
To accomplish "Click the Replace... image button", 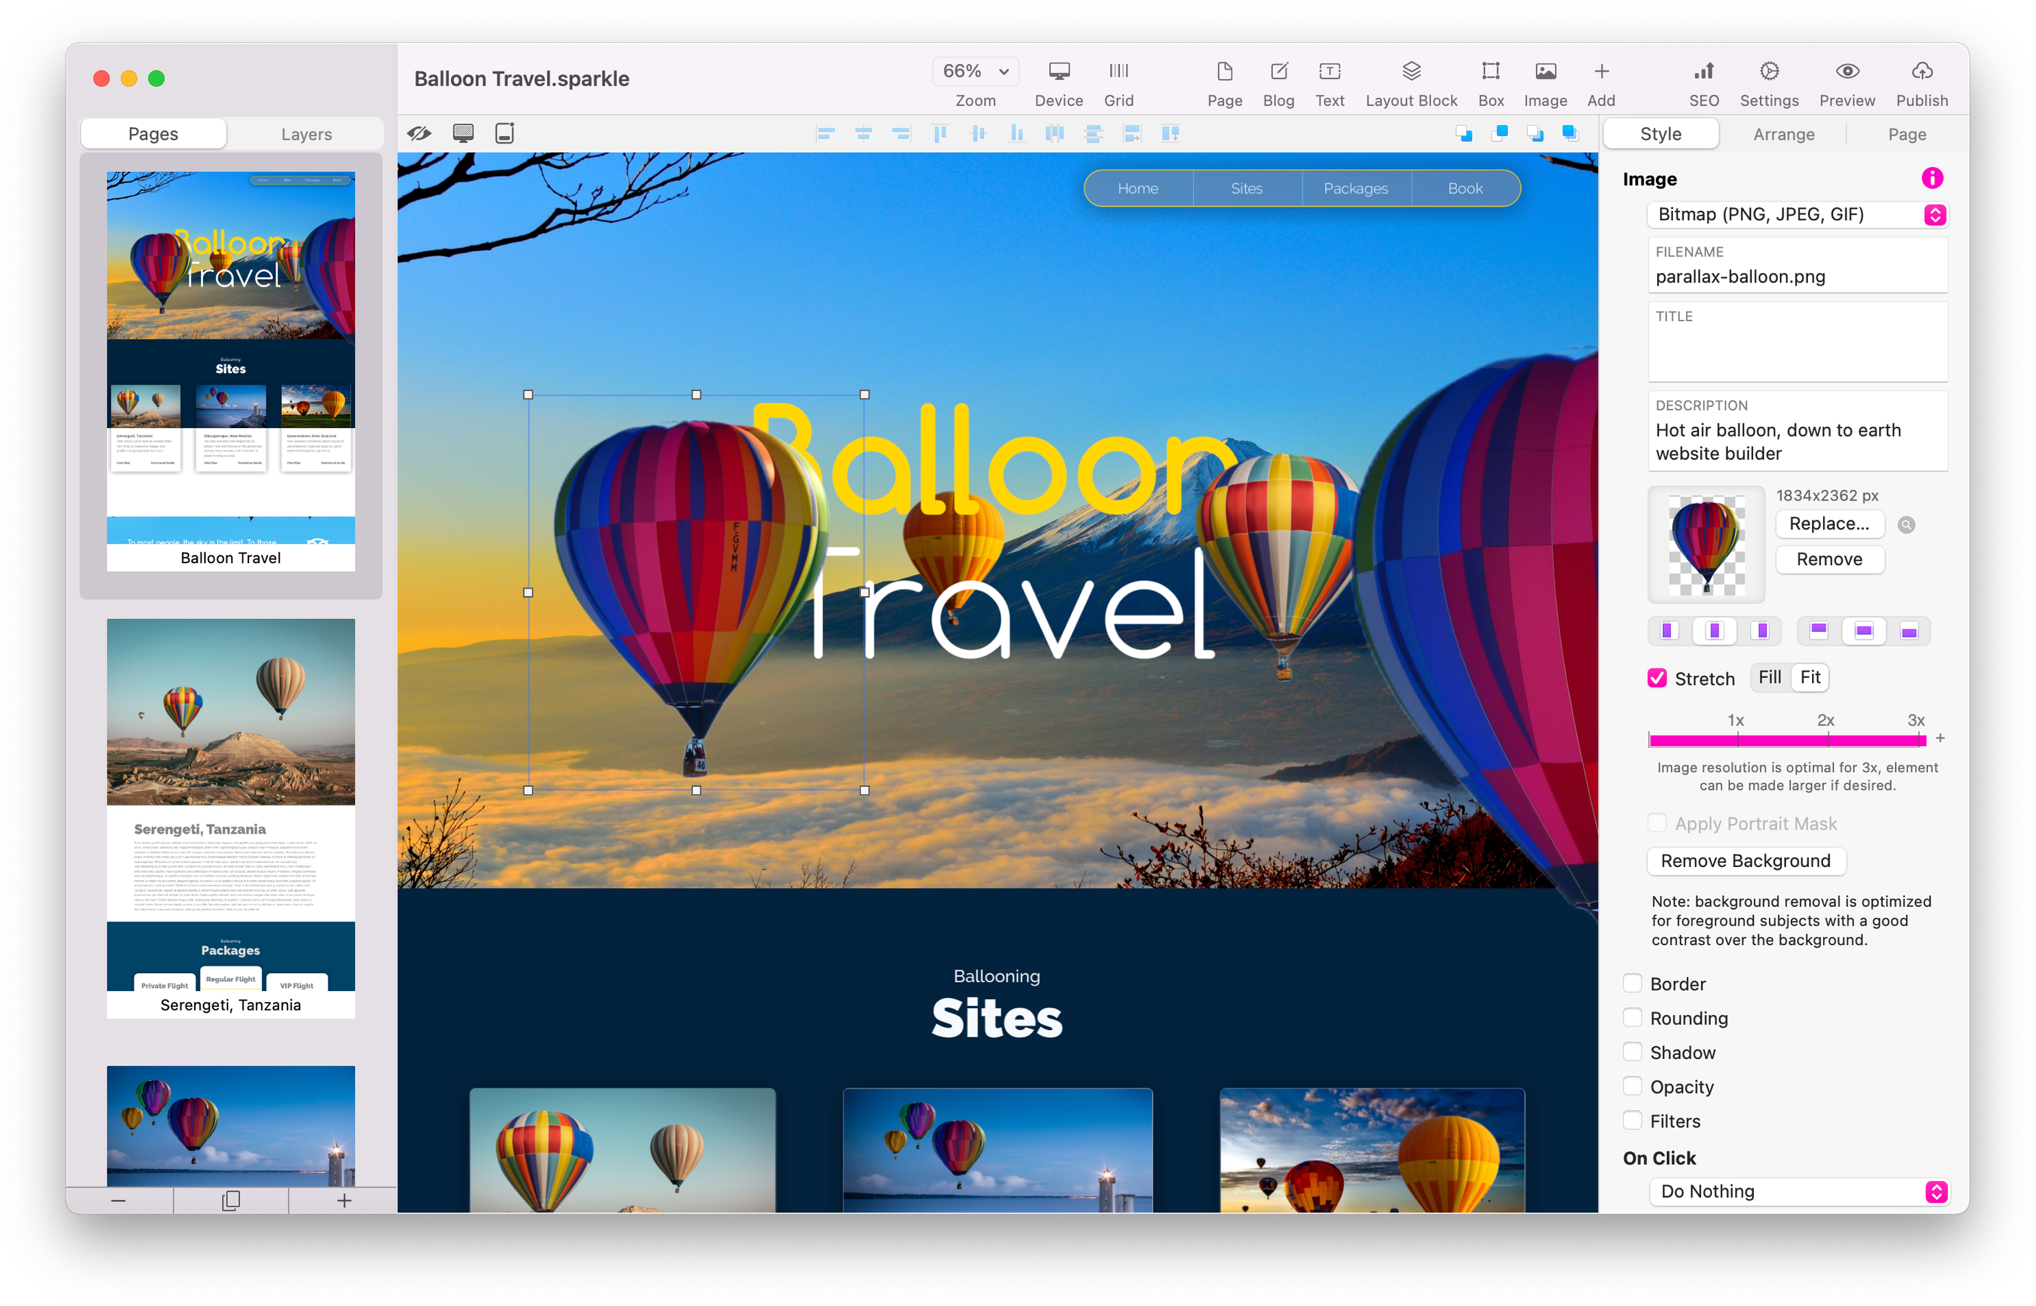I will (x=1828, y=524).
